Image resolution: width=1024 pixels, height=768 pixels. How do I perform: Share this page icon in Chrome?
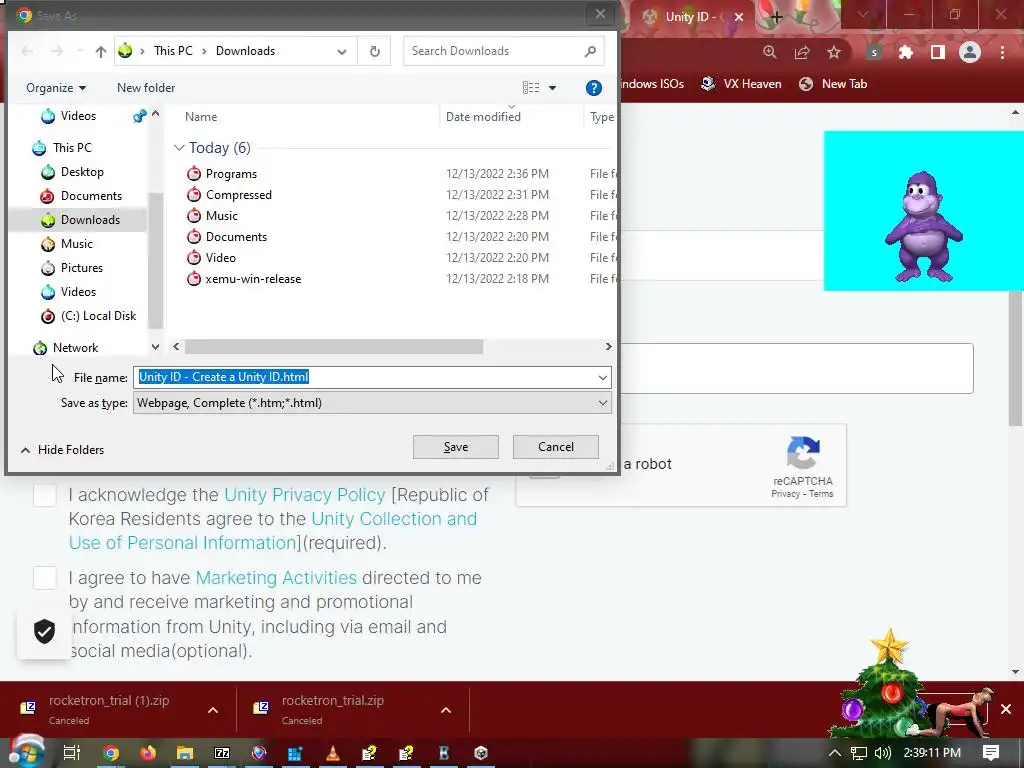point(802,52)
